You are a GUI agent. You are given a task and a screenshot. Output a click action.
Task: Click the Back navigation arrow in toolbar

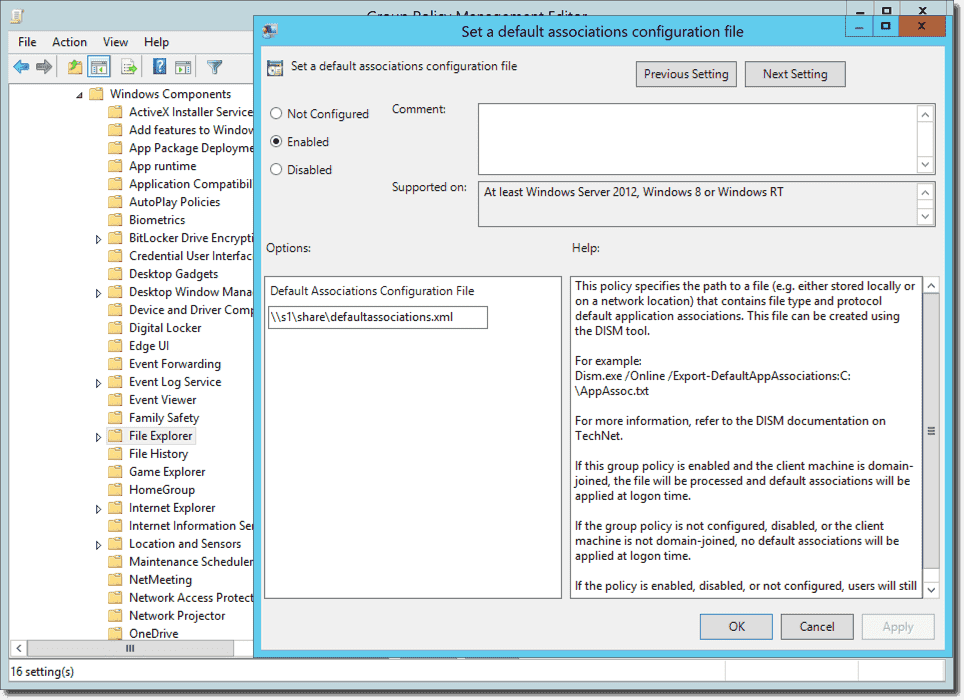coord(20,66)
